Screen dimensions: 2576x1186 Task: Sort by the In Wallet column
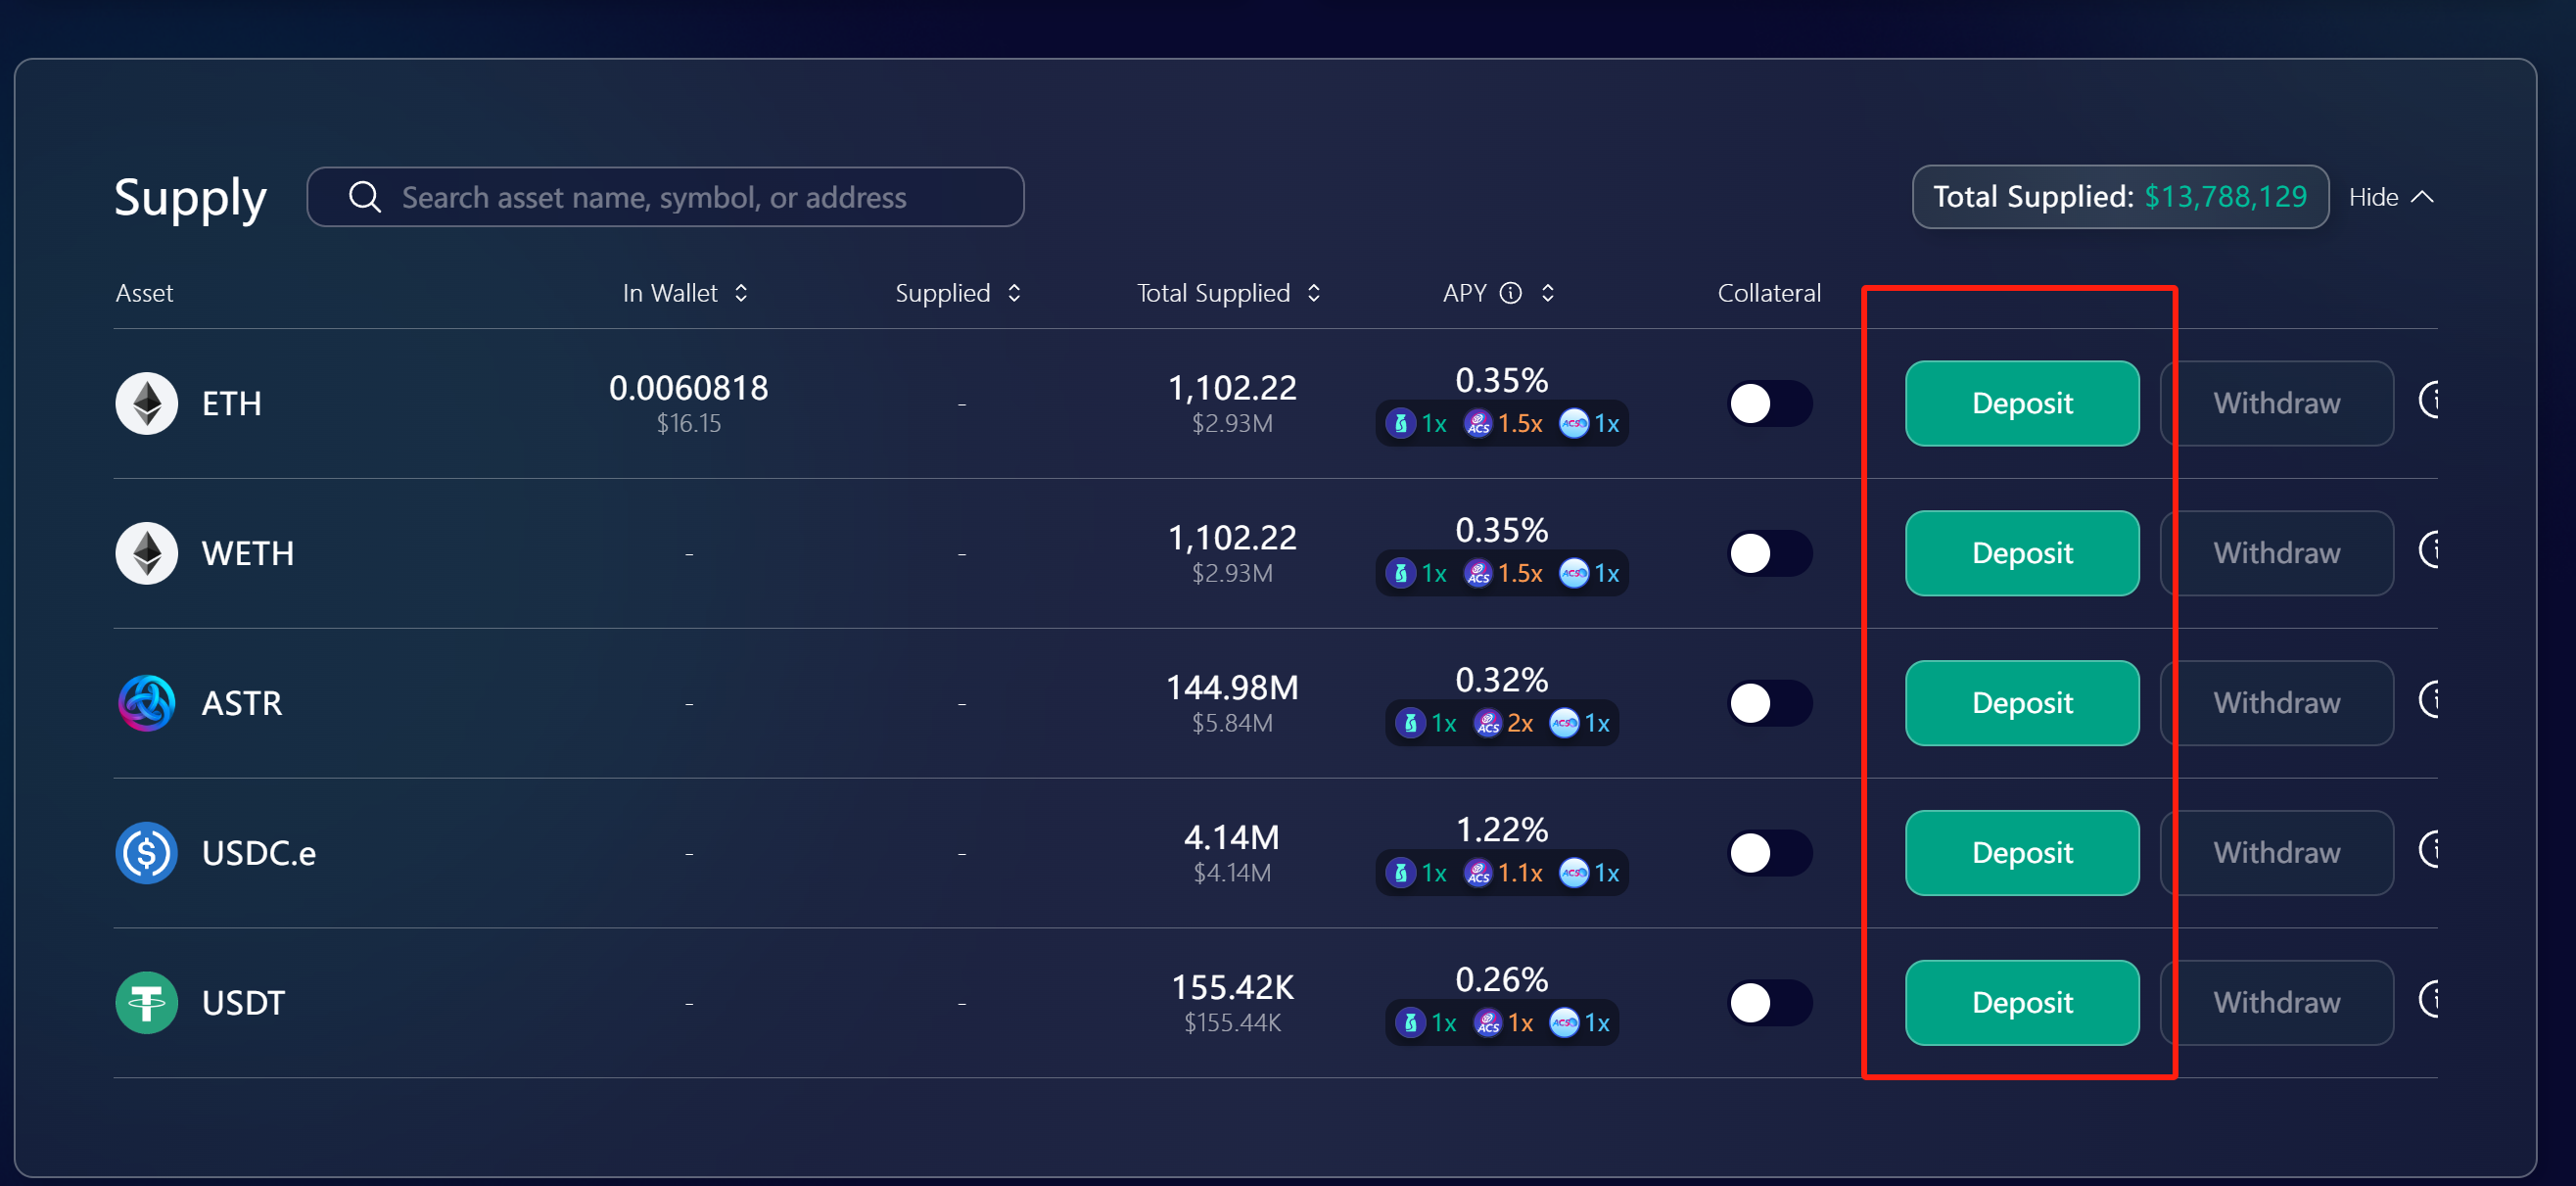pyautogui.click(x=740, y=293)
